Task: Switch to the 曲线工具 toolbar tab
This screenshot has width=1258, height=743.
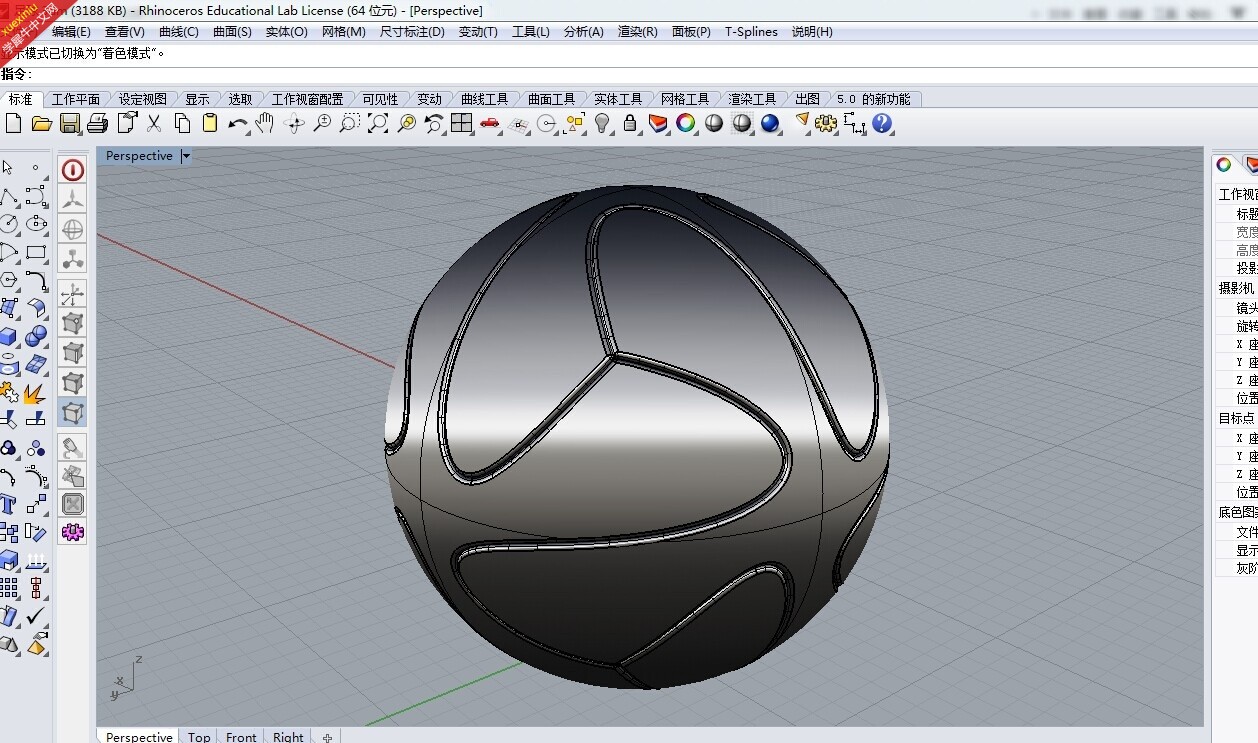Action: pyautogui.click(x=485, y=99)
